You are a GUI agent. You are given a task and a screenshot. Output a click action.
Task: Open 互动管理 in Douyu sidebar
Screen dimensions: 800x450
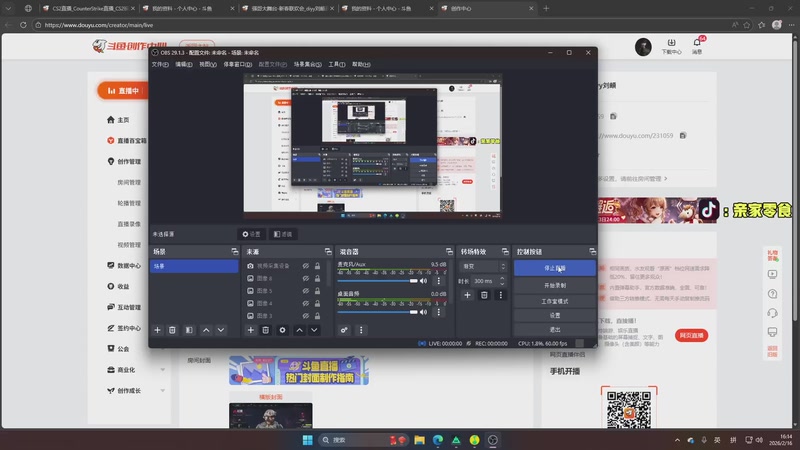(124, 308)
